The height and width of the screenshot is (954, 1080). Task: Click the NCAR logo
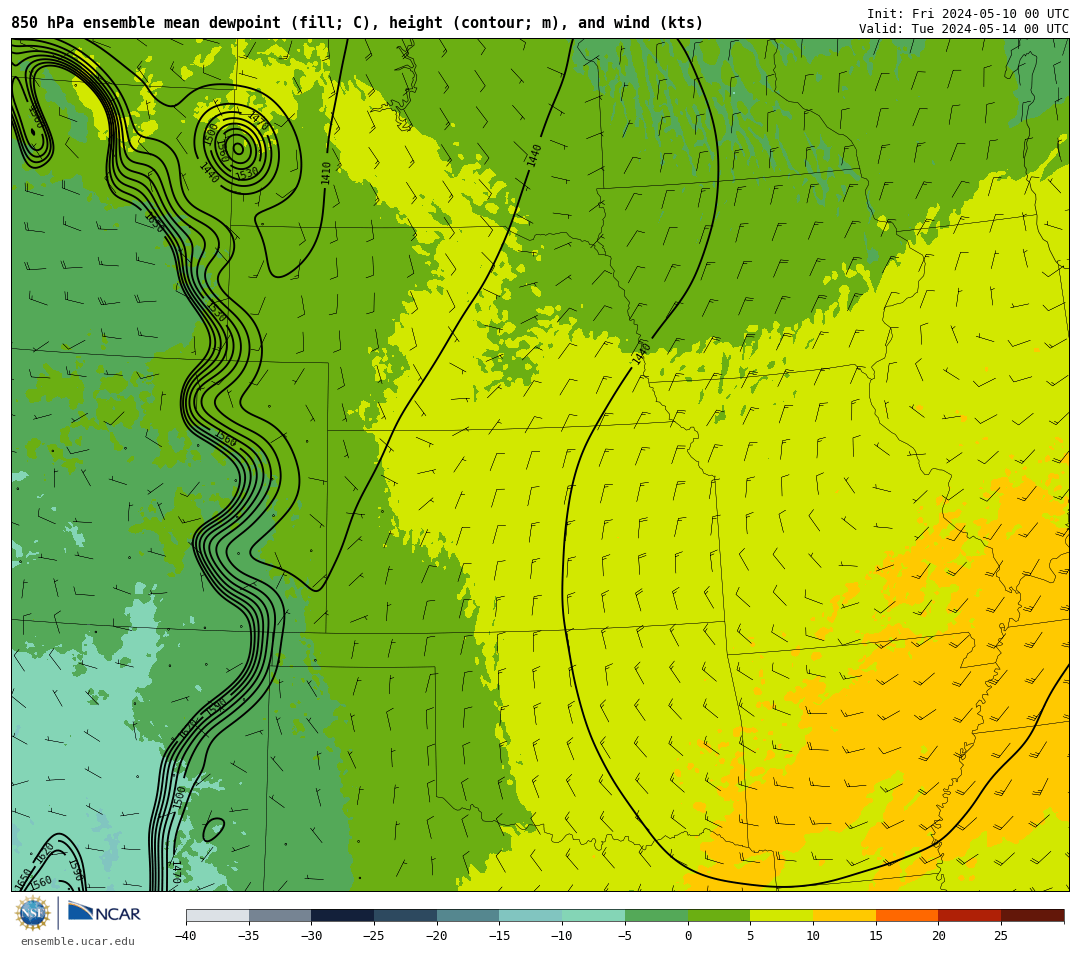[x=104, y=913]
